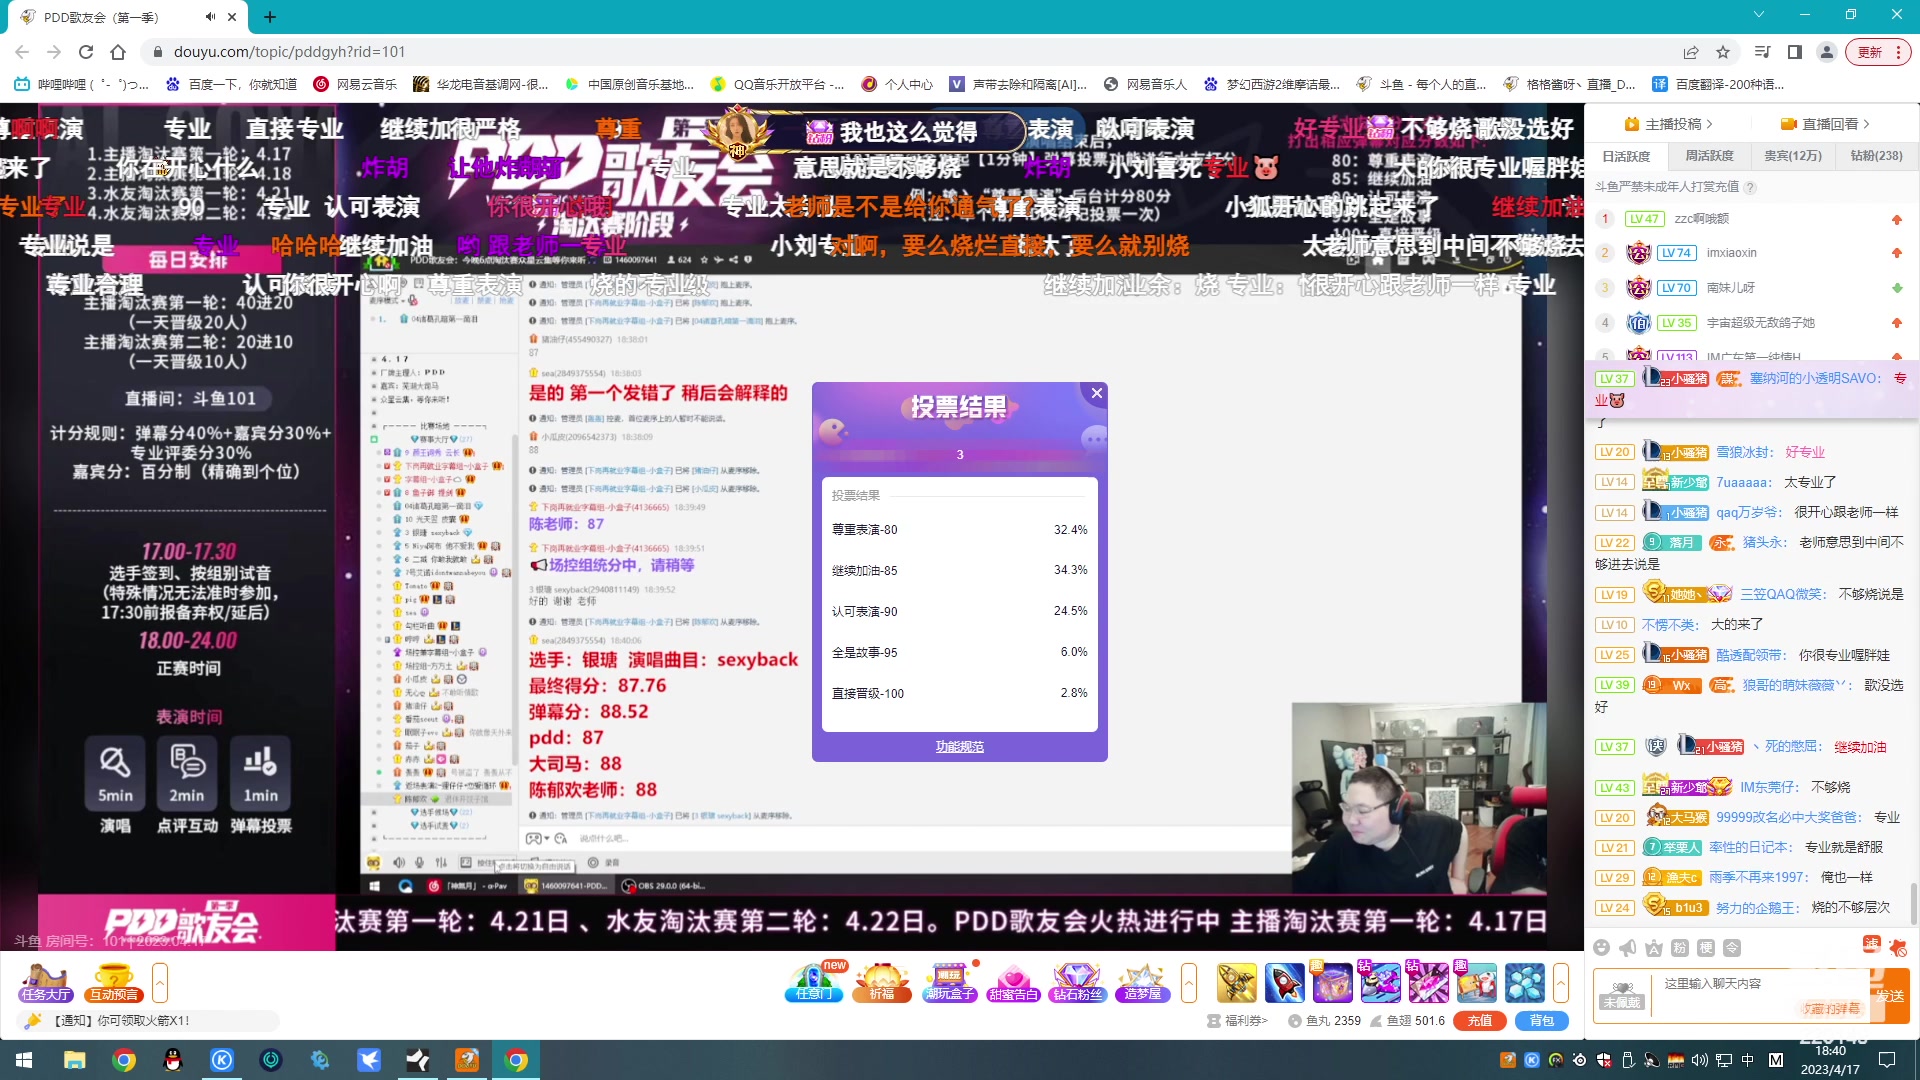Click the megaphone broadcast icon in chat
This screenshot has width=1920, height=1080.
click(x=1628, y=948)
